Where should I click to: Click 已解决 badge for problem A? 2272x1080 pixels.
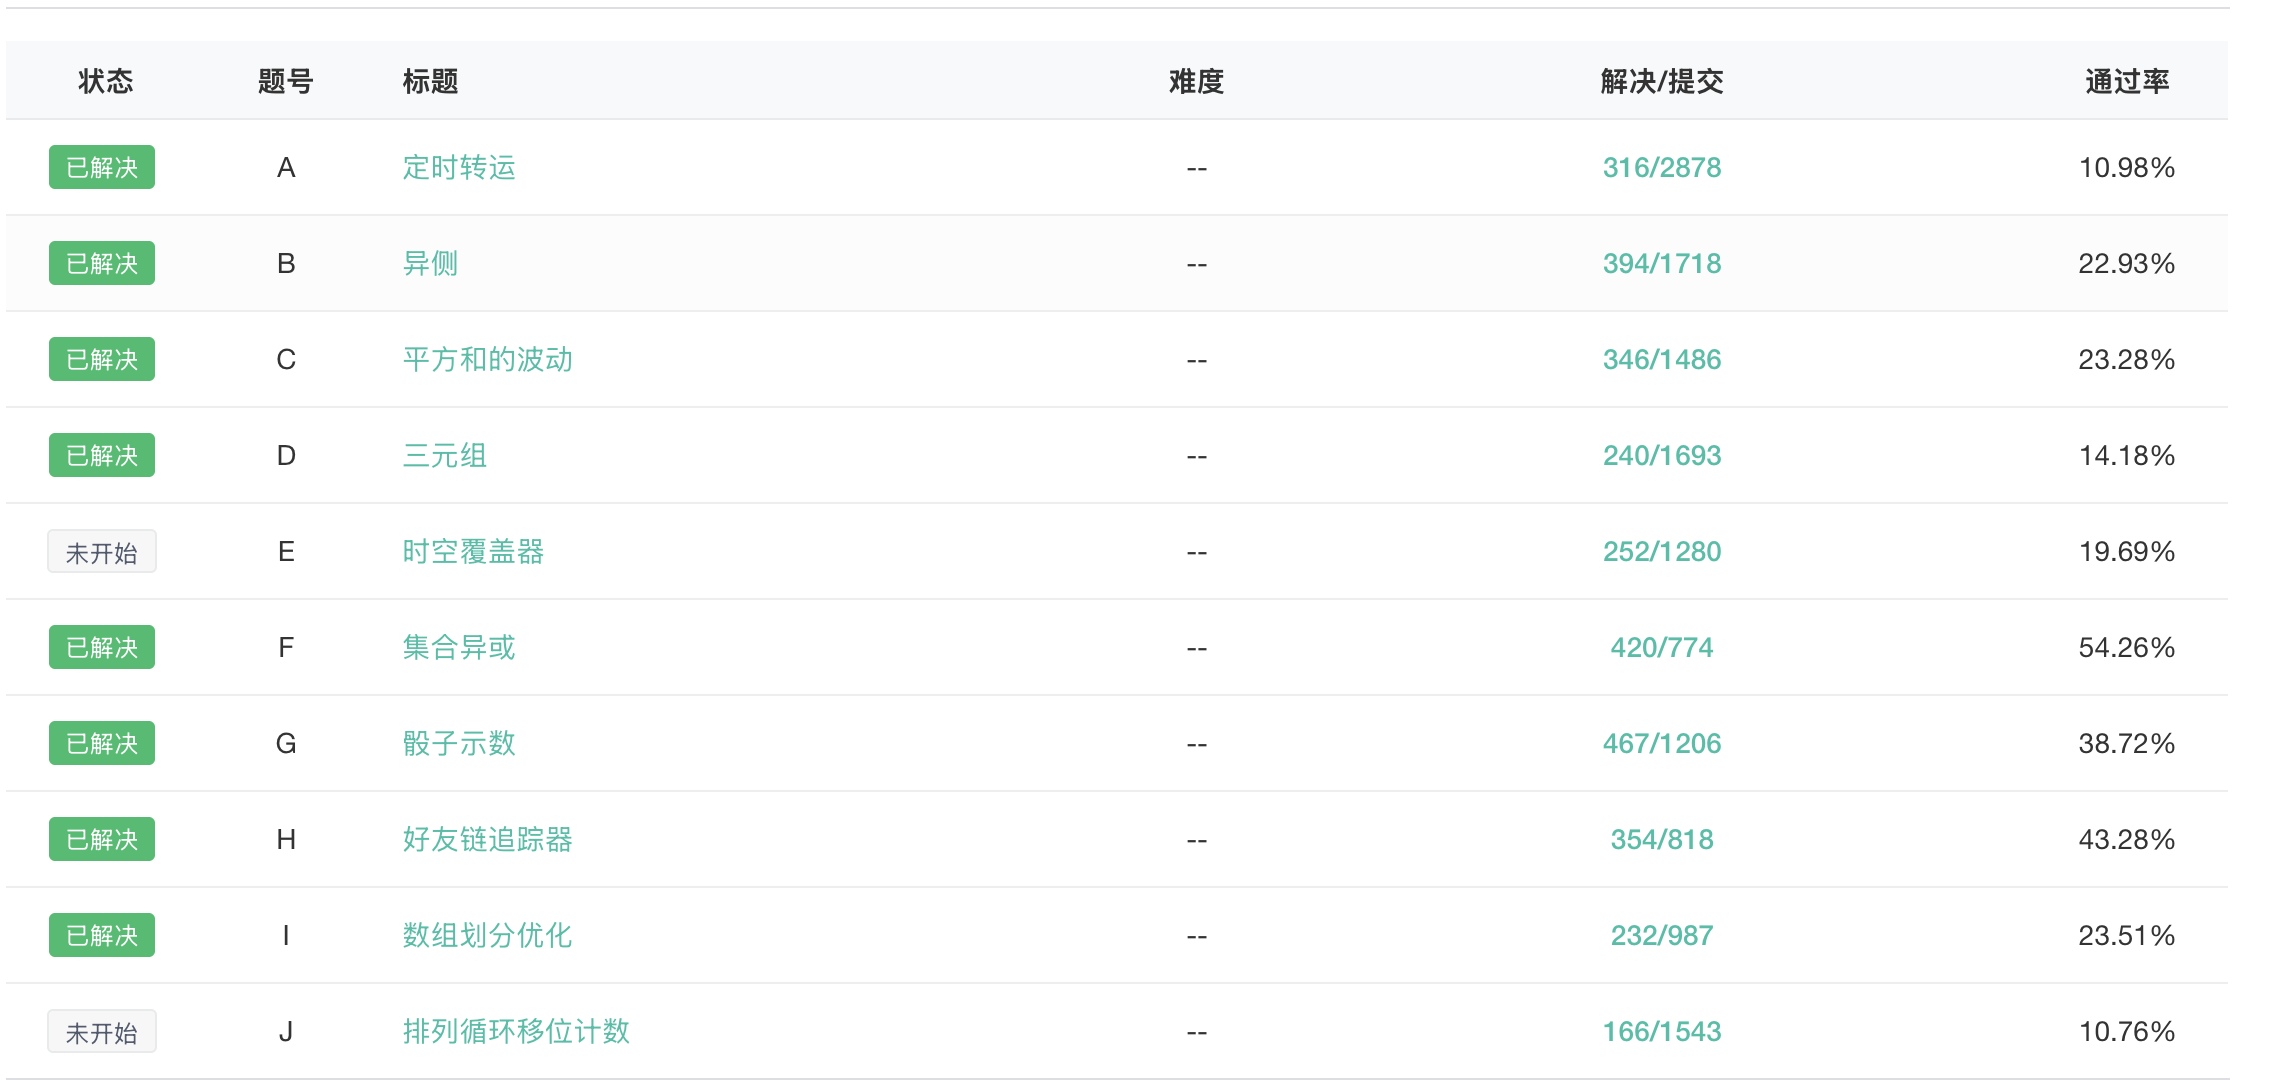pyautogui.click(x=102, y=167)
